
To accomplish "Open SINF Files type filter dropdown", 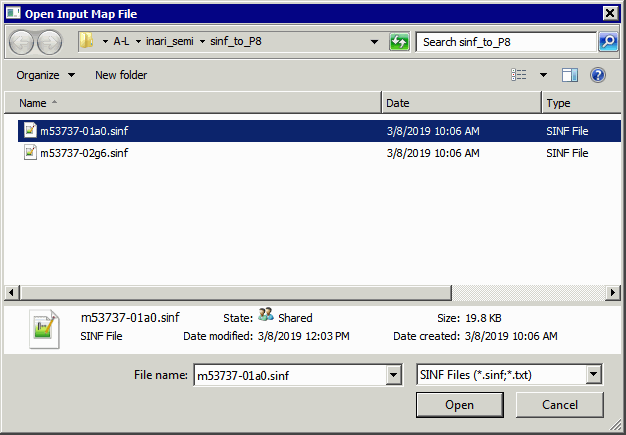I will (593, 374).
